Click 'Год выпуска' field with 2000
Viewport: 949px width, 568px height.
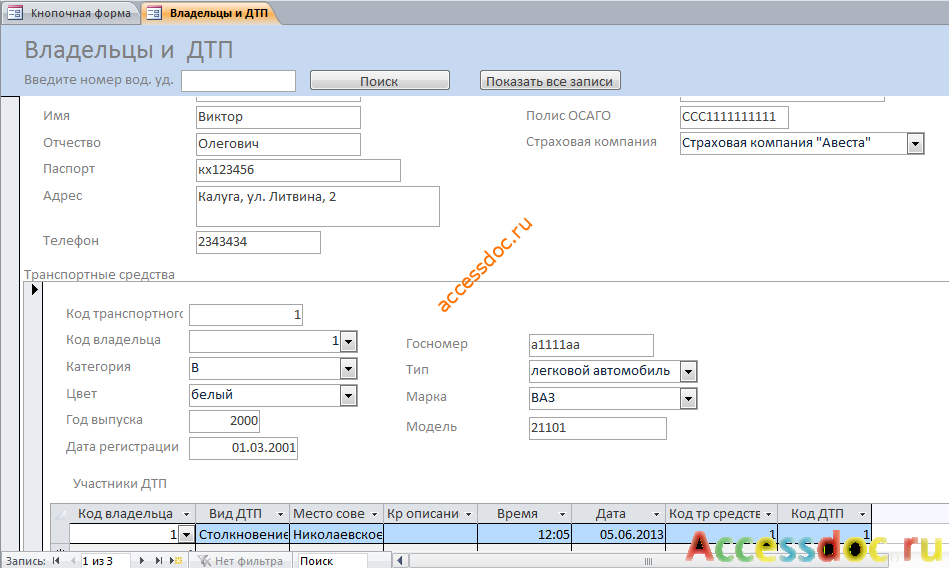[225, 421]
